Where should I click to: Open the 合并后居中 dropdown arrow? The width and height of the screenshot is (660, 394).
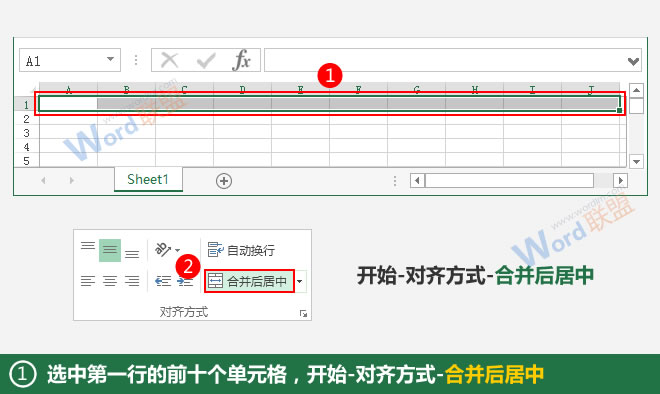(x=300, y=281)
